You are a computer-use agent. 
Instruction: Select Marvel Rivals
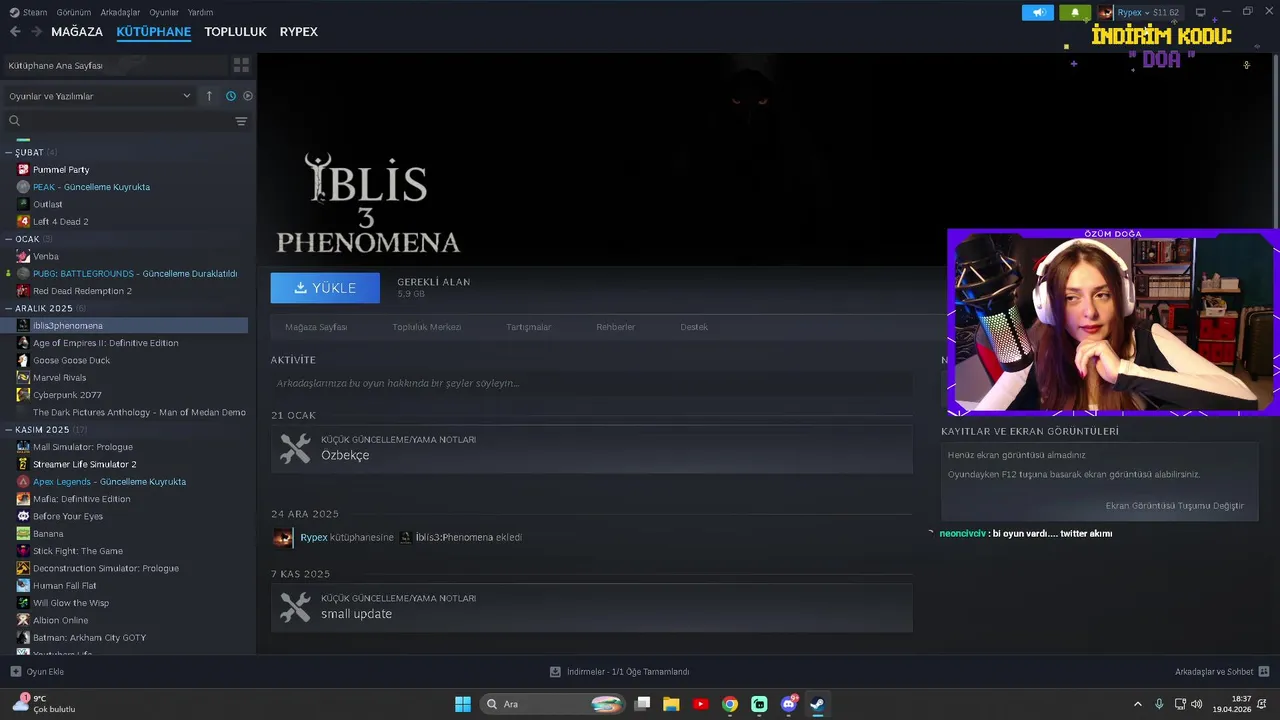click(59, 377)
